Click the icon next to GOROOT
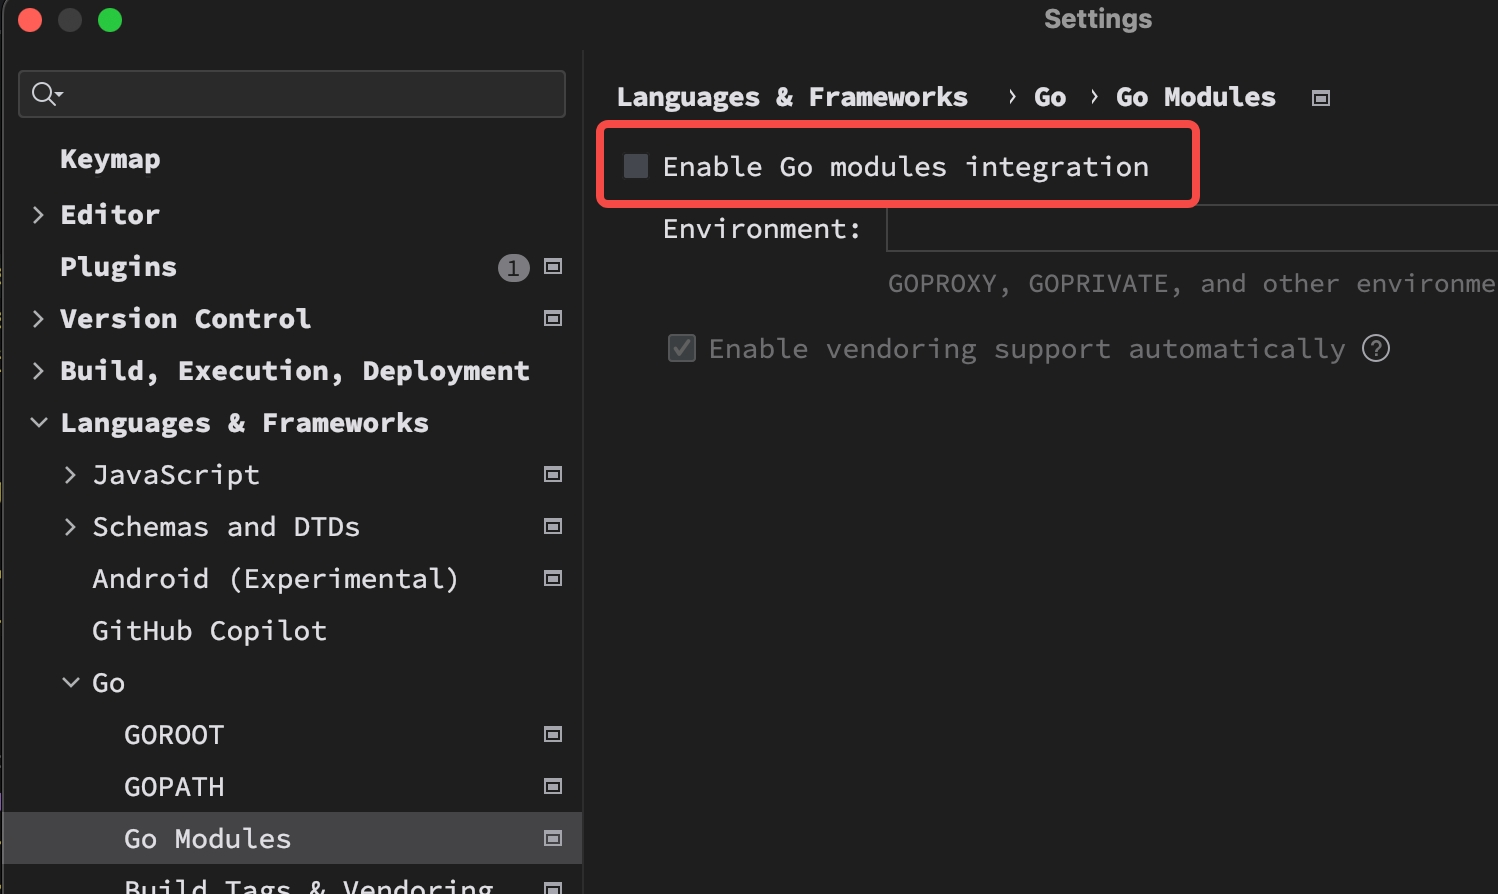The height and width of the screenshot is (894, 1498). click(x=552, y=734)
